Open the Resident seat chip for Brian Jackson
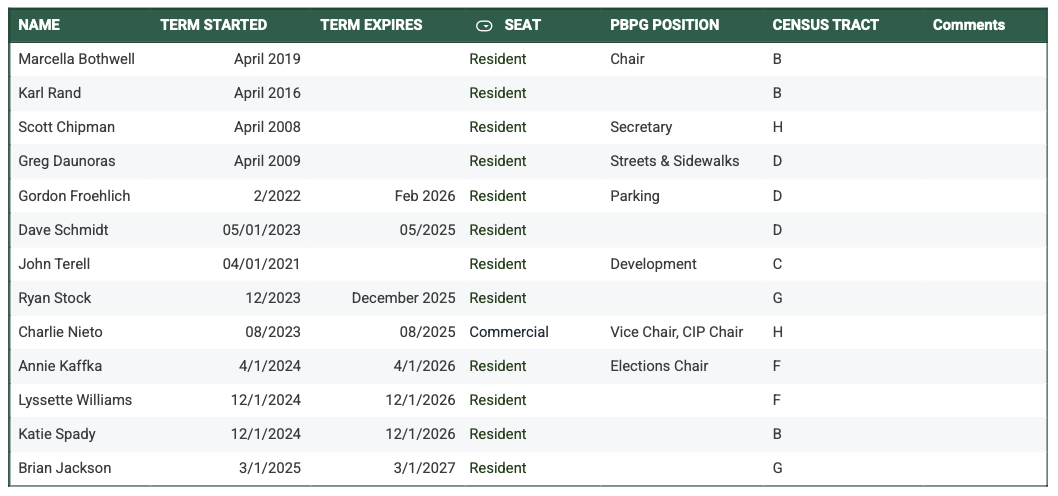Screen dimensions: 1058x496 pos(498,468)
